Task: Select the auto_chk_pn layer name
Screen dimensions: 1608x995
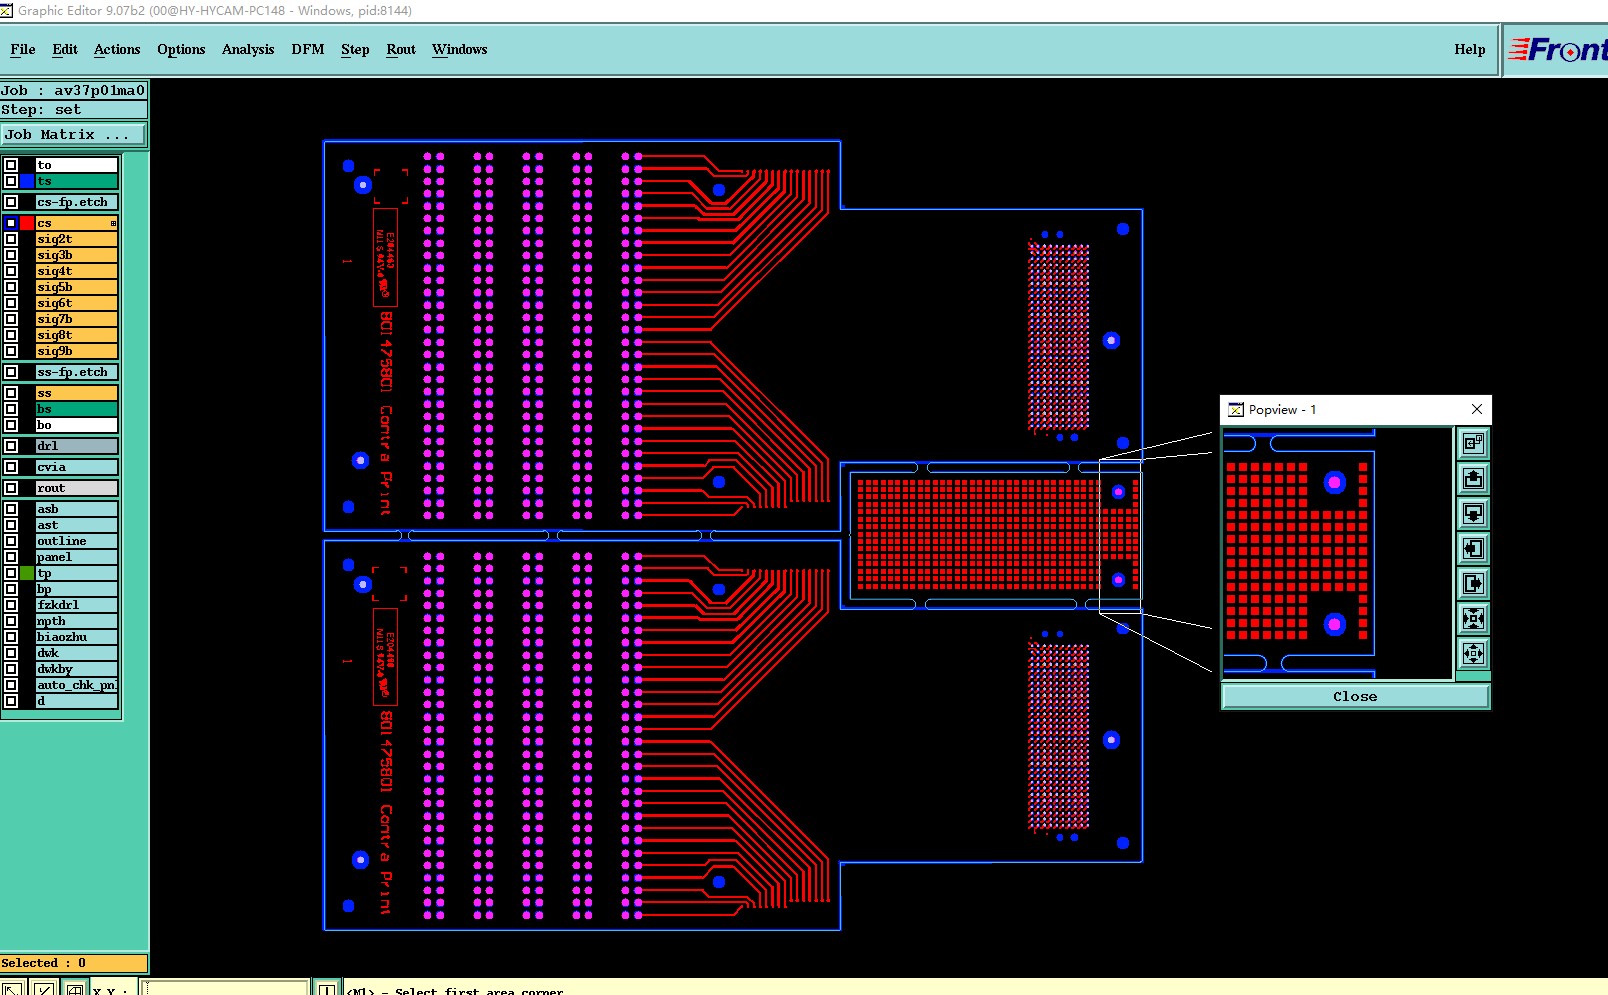Action: [x=77, y=685]
